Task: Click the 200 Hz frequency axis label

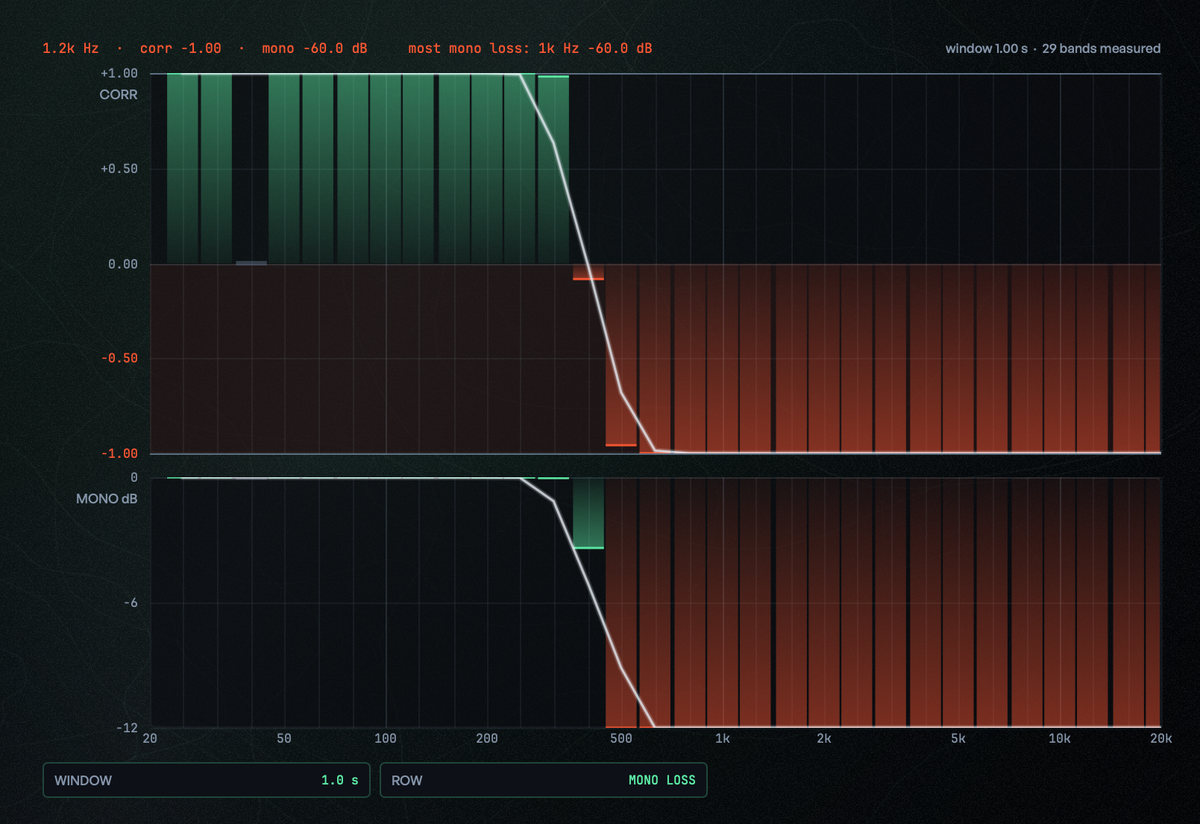Action: 487,739
